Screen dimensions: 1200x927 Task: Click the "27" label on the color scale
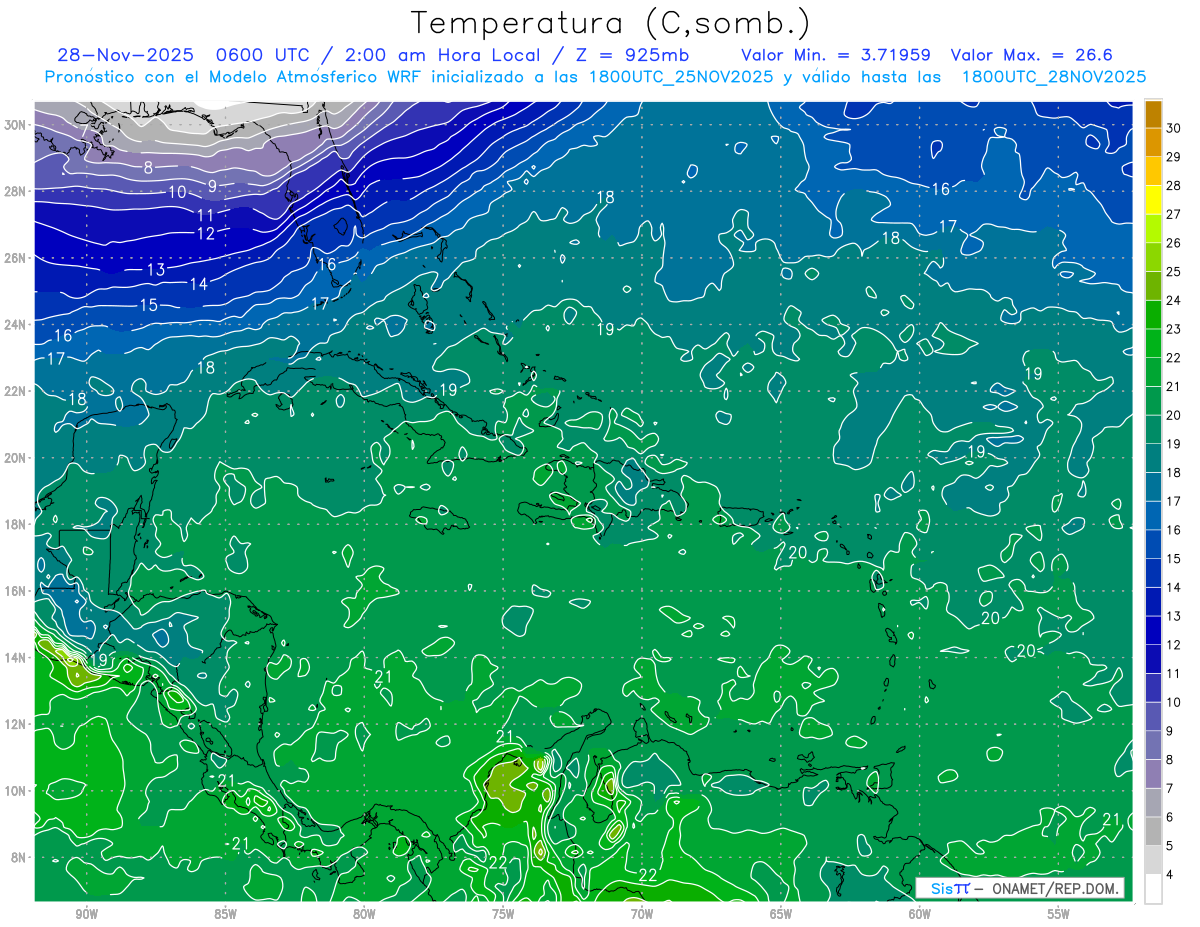pyautogui.click(x=1174, y=216)
